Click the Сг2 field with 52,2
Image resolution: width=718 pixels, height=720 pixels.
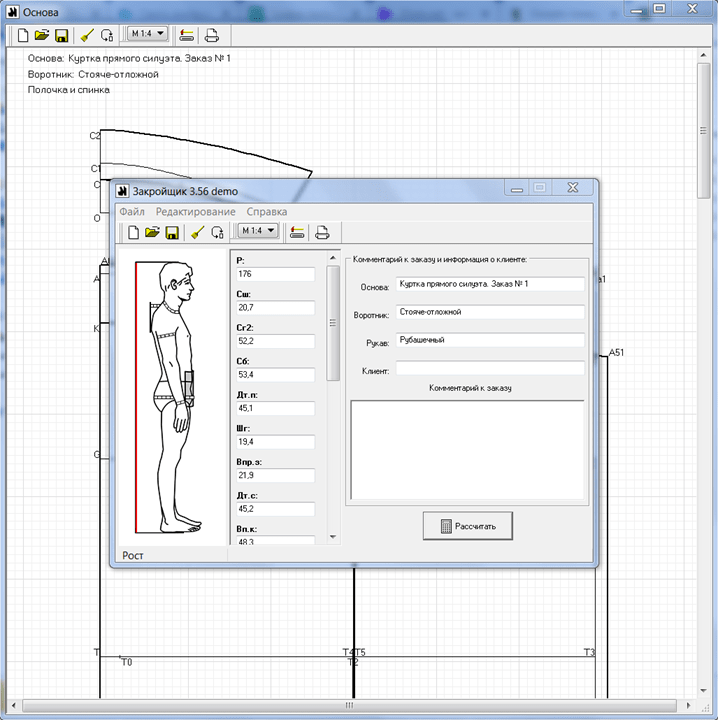[x=275, y=341]
